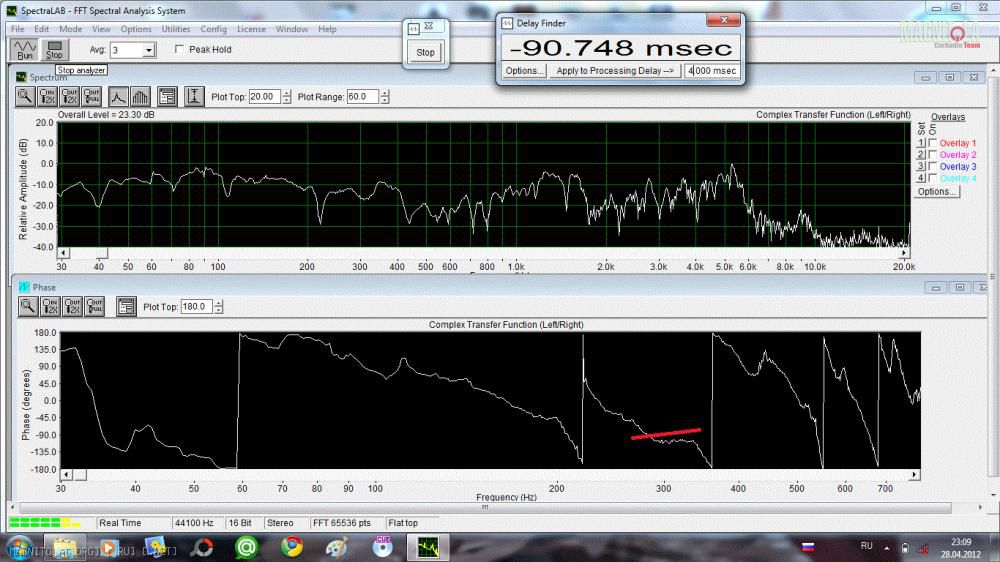
Task: Decrease Plot Range with down arrow
Action: [x=386, y=100]
